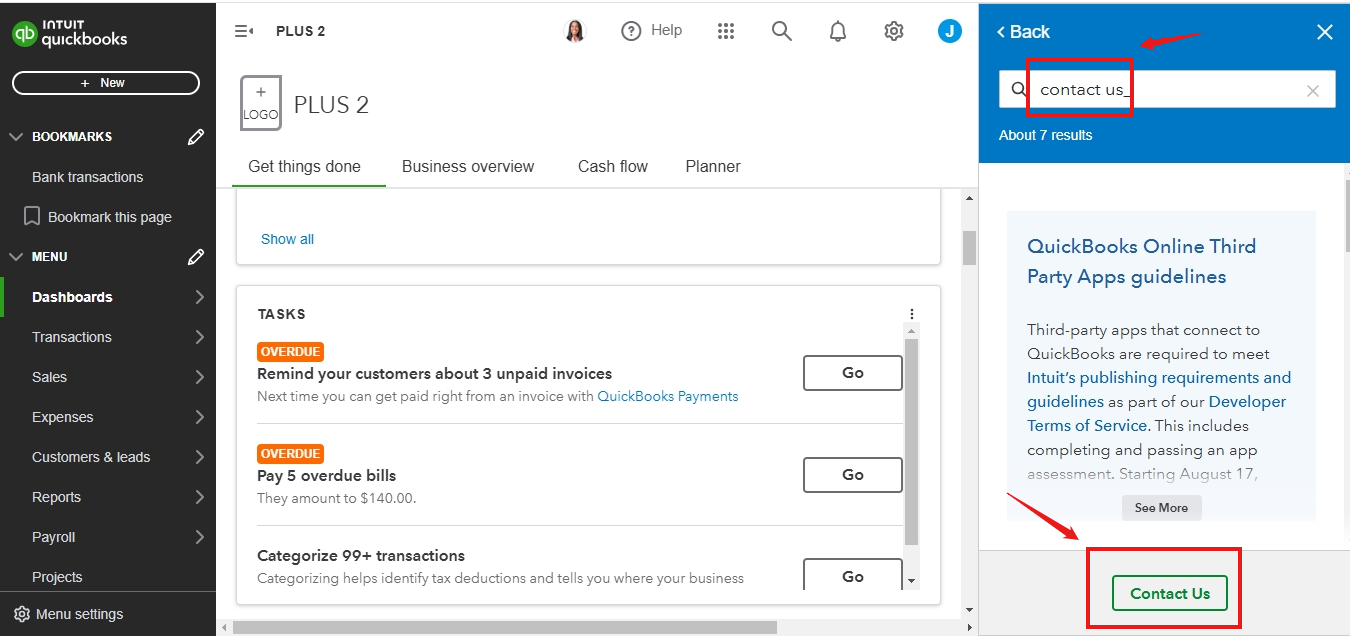Collapse the BOOKMARKS section chevron
This screenshot has width=1350, height=636.
16,137
